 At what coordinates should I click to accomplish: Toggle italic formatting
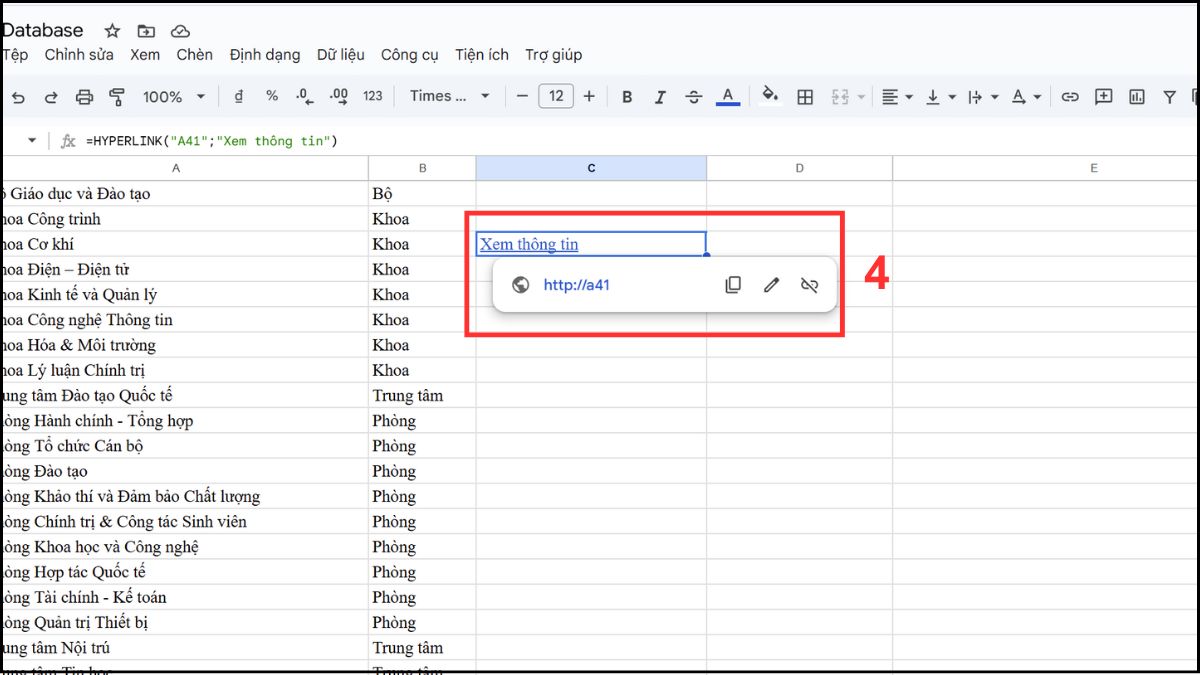point(660,96)
